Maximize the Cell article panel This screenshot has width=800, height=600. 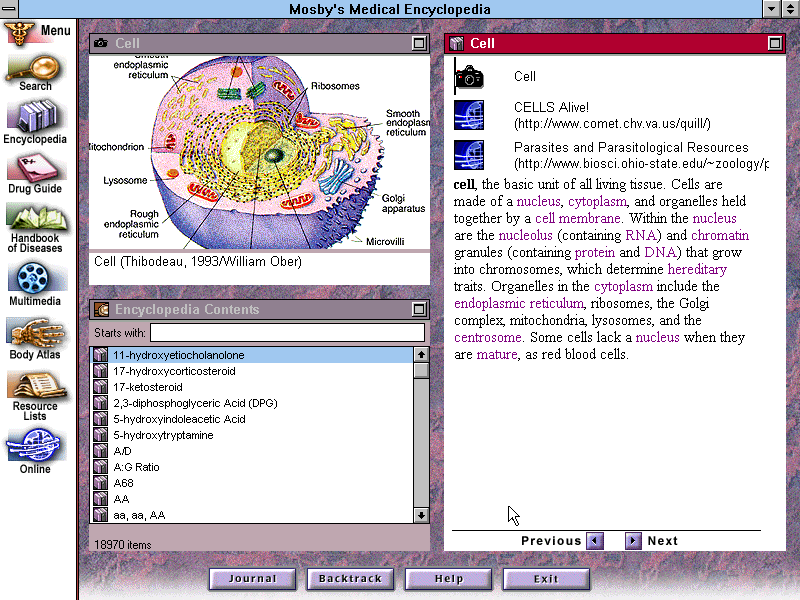tap(774, 43)
